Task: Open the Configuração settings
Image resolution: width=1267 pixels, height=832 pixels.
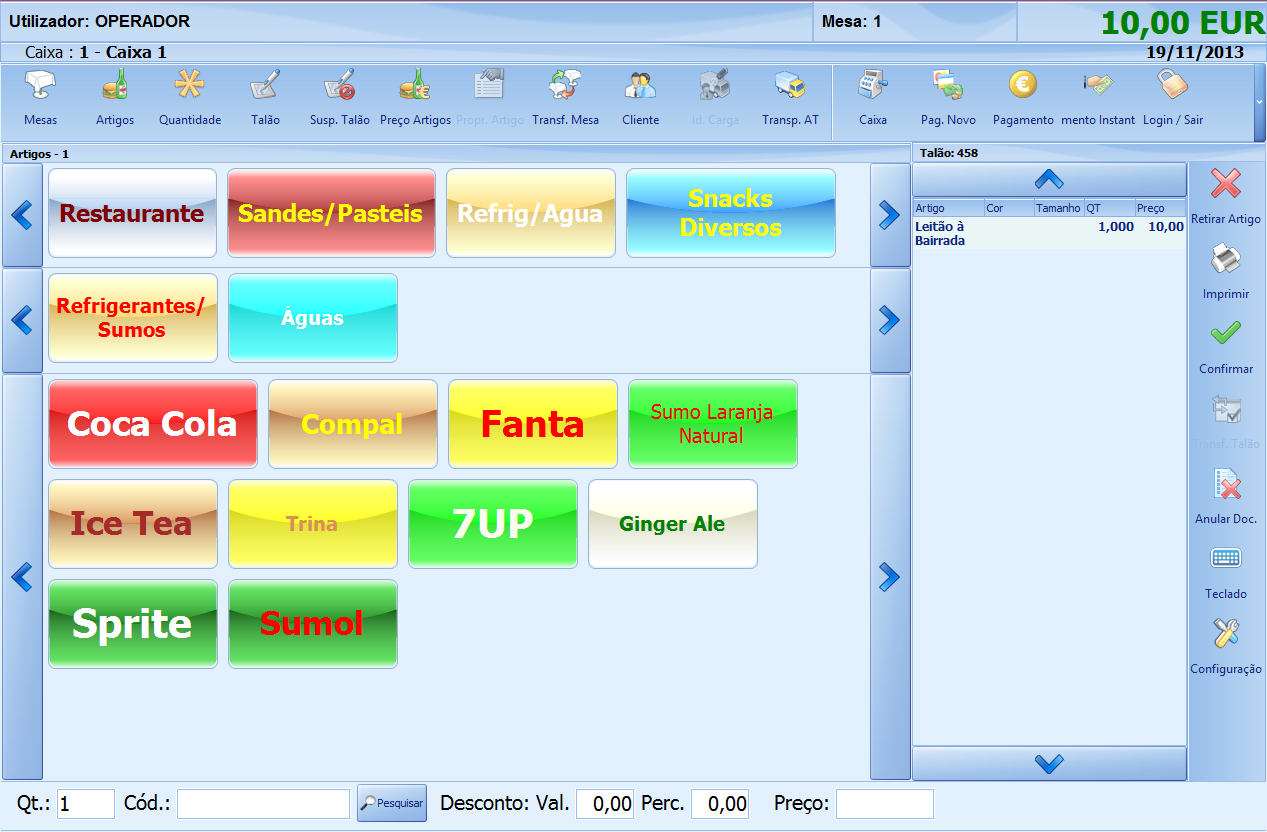Action: click(x=1226, y=646)
